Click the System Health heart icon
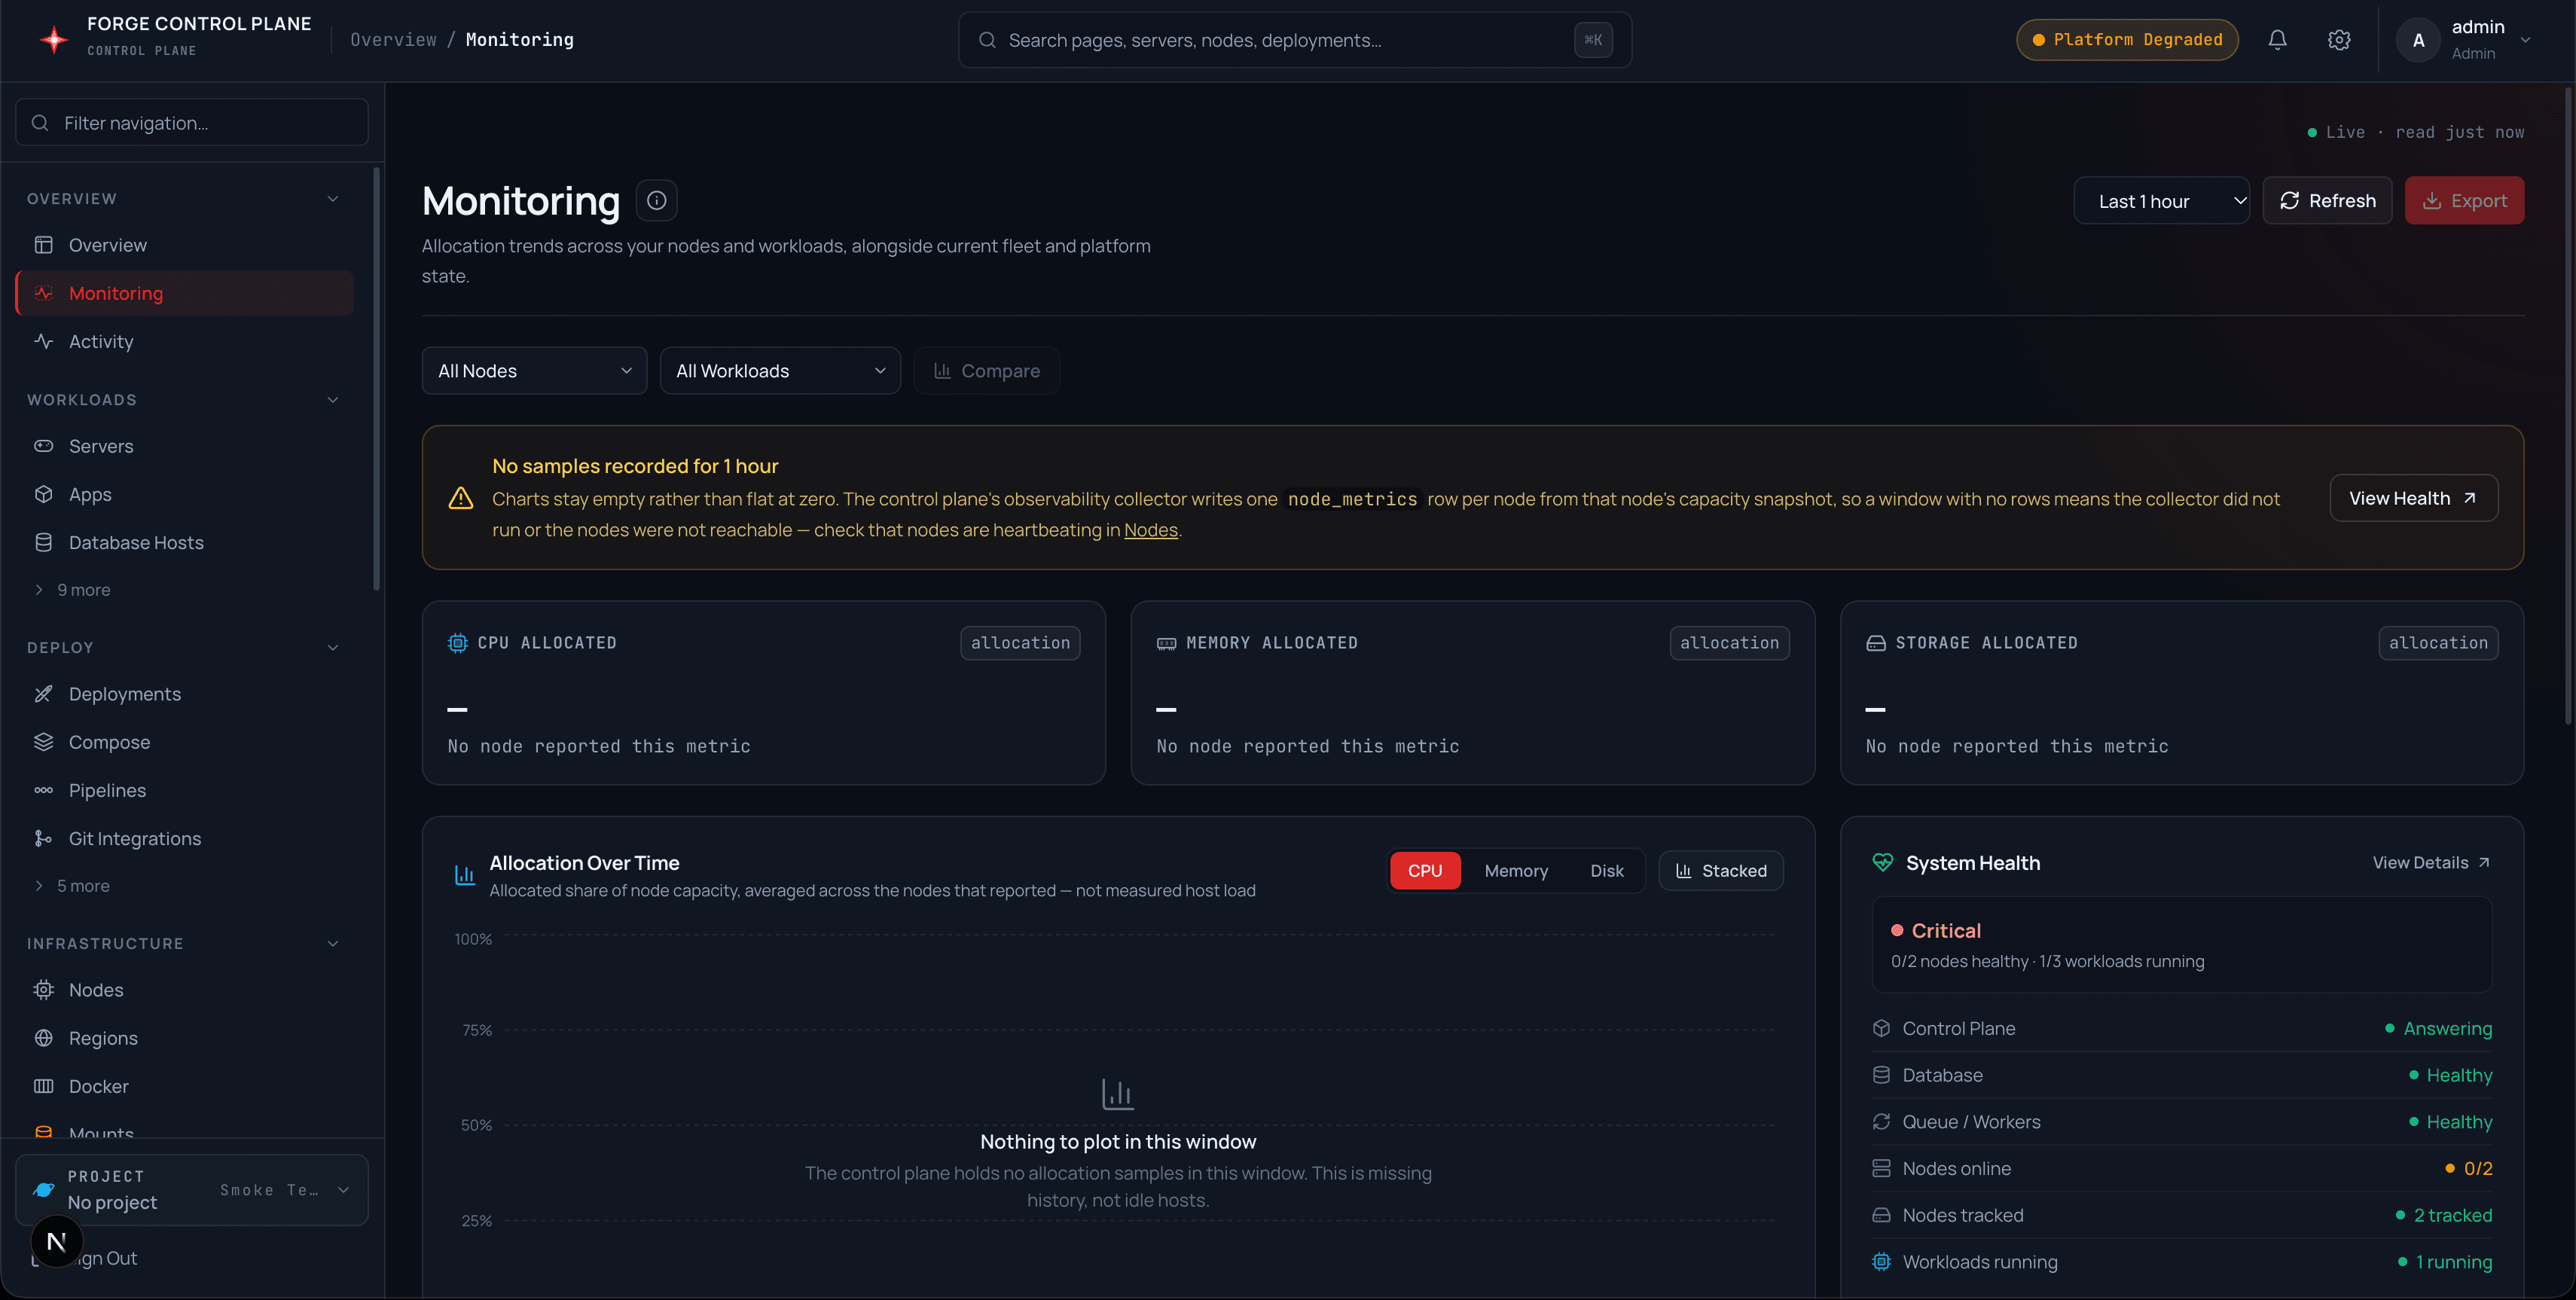The width and height of the screenshot is (2576, 1300). click(1882, 862)
